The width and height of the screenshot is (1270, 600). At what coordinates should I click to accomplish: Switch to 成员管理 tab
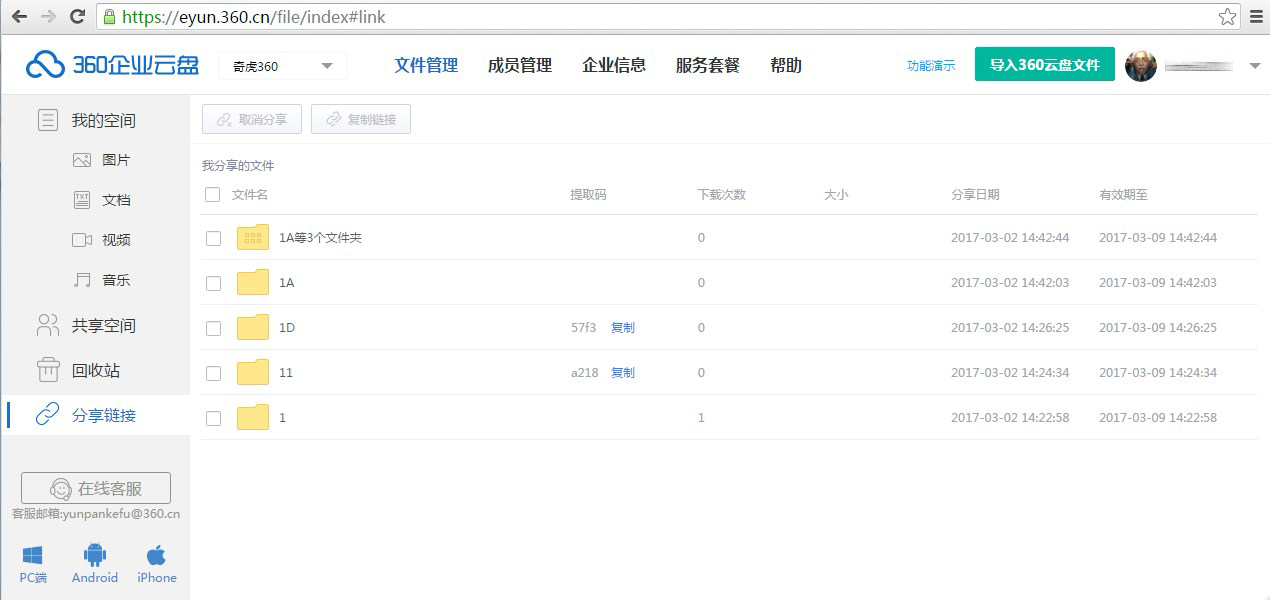coord(520,65)
